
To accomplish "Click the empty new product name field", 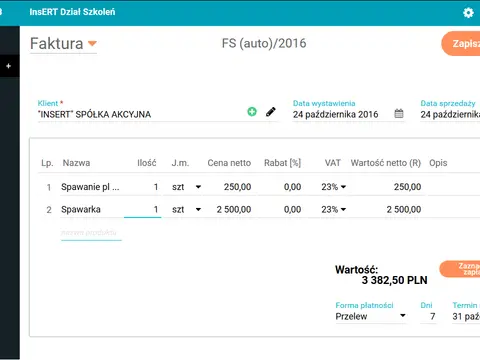I will point(91,233).
